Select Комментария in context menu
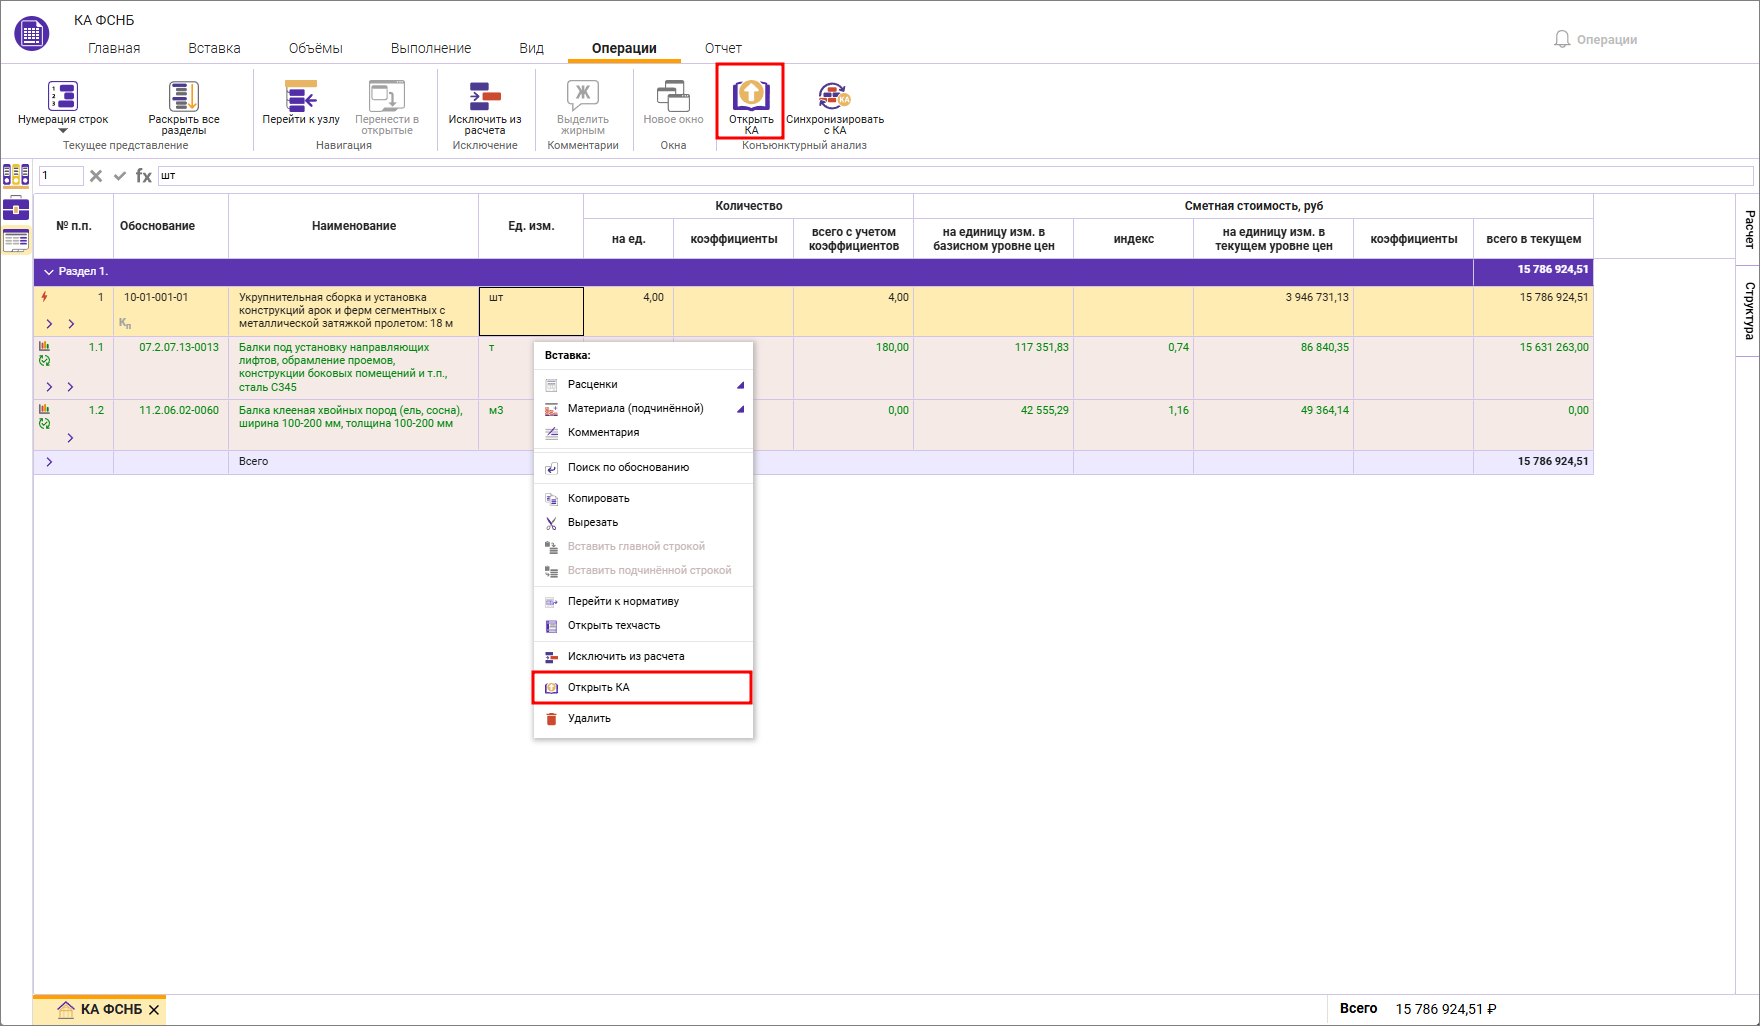 click(643, 432)
